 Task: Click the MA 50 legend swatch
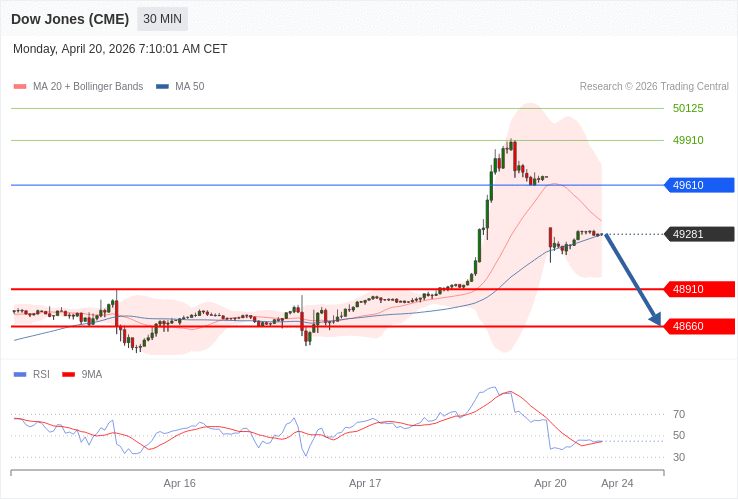[162, 87]
